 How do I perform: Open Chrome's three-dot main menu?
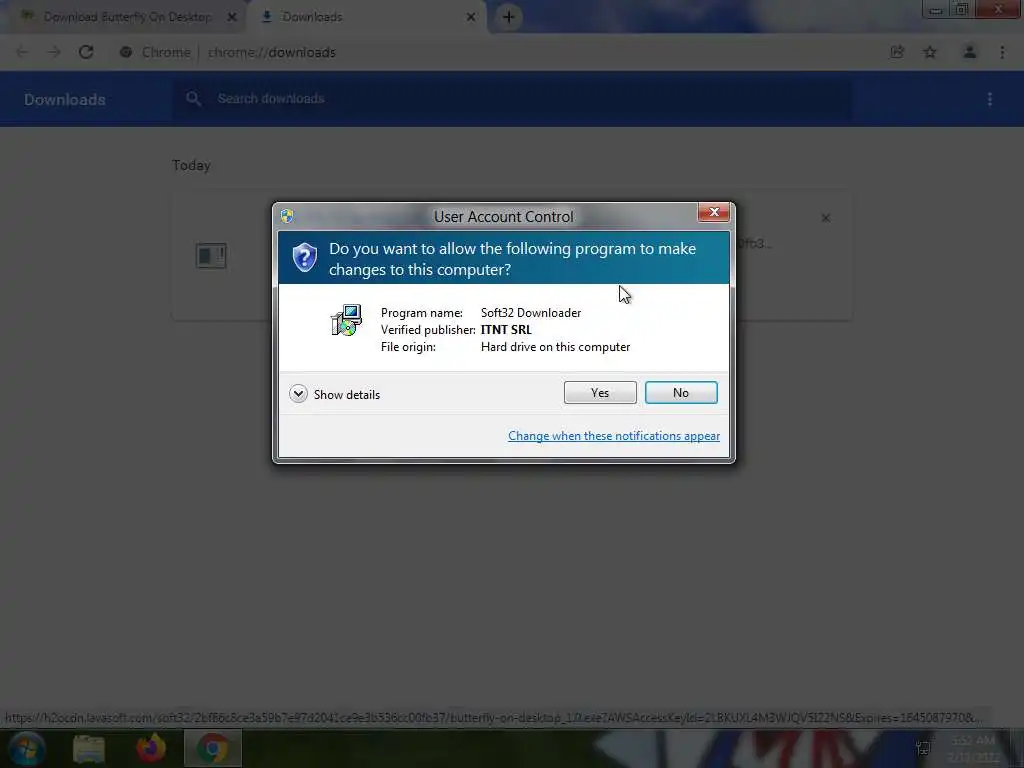(1002, 52)
